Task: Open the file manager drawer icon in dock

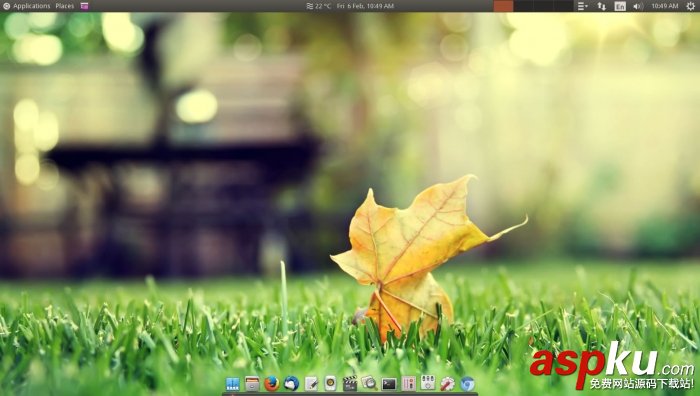Action: coord(252,383)
